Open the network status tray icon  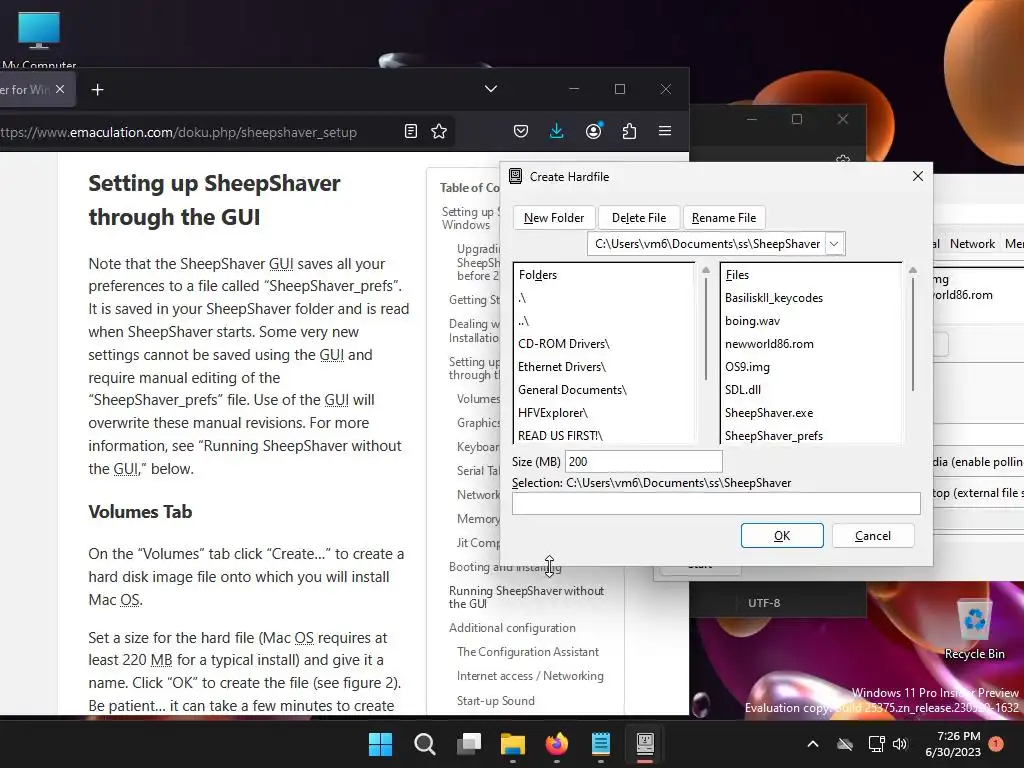[876, 744]
